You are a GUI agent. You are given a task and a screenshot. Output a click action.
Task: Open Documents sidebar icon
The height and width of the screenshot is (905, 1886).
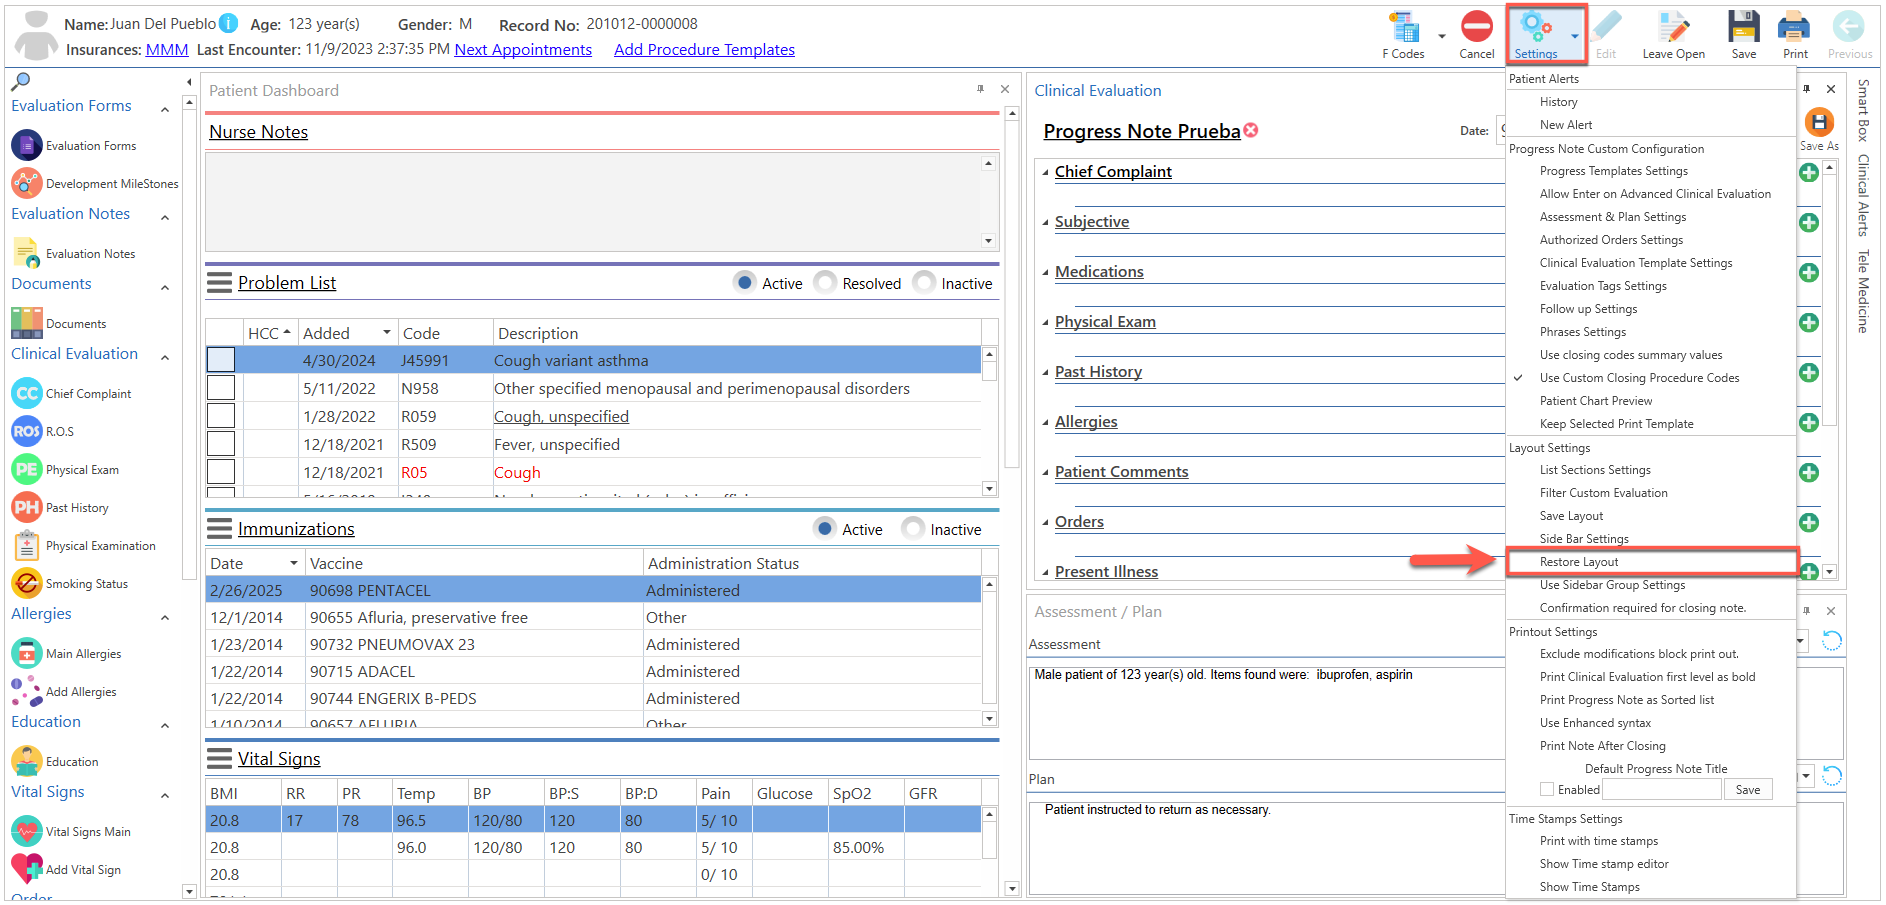(27, 323)
